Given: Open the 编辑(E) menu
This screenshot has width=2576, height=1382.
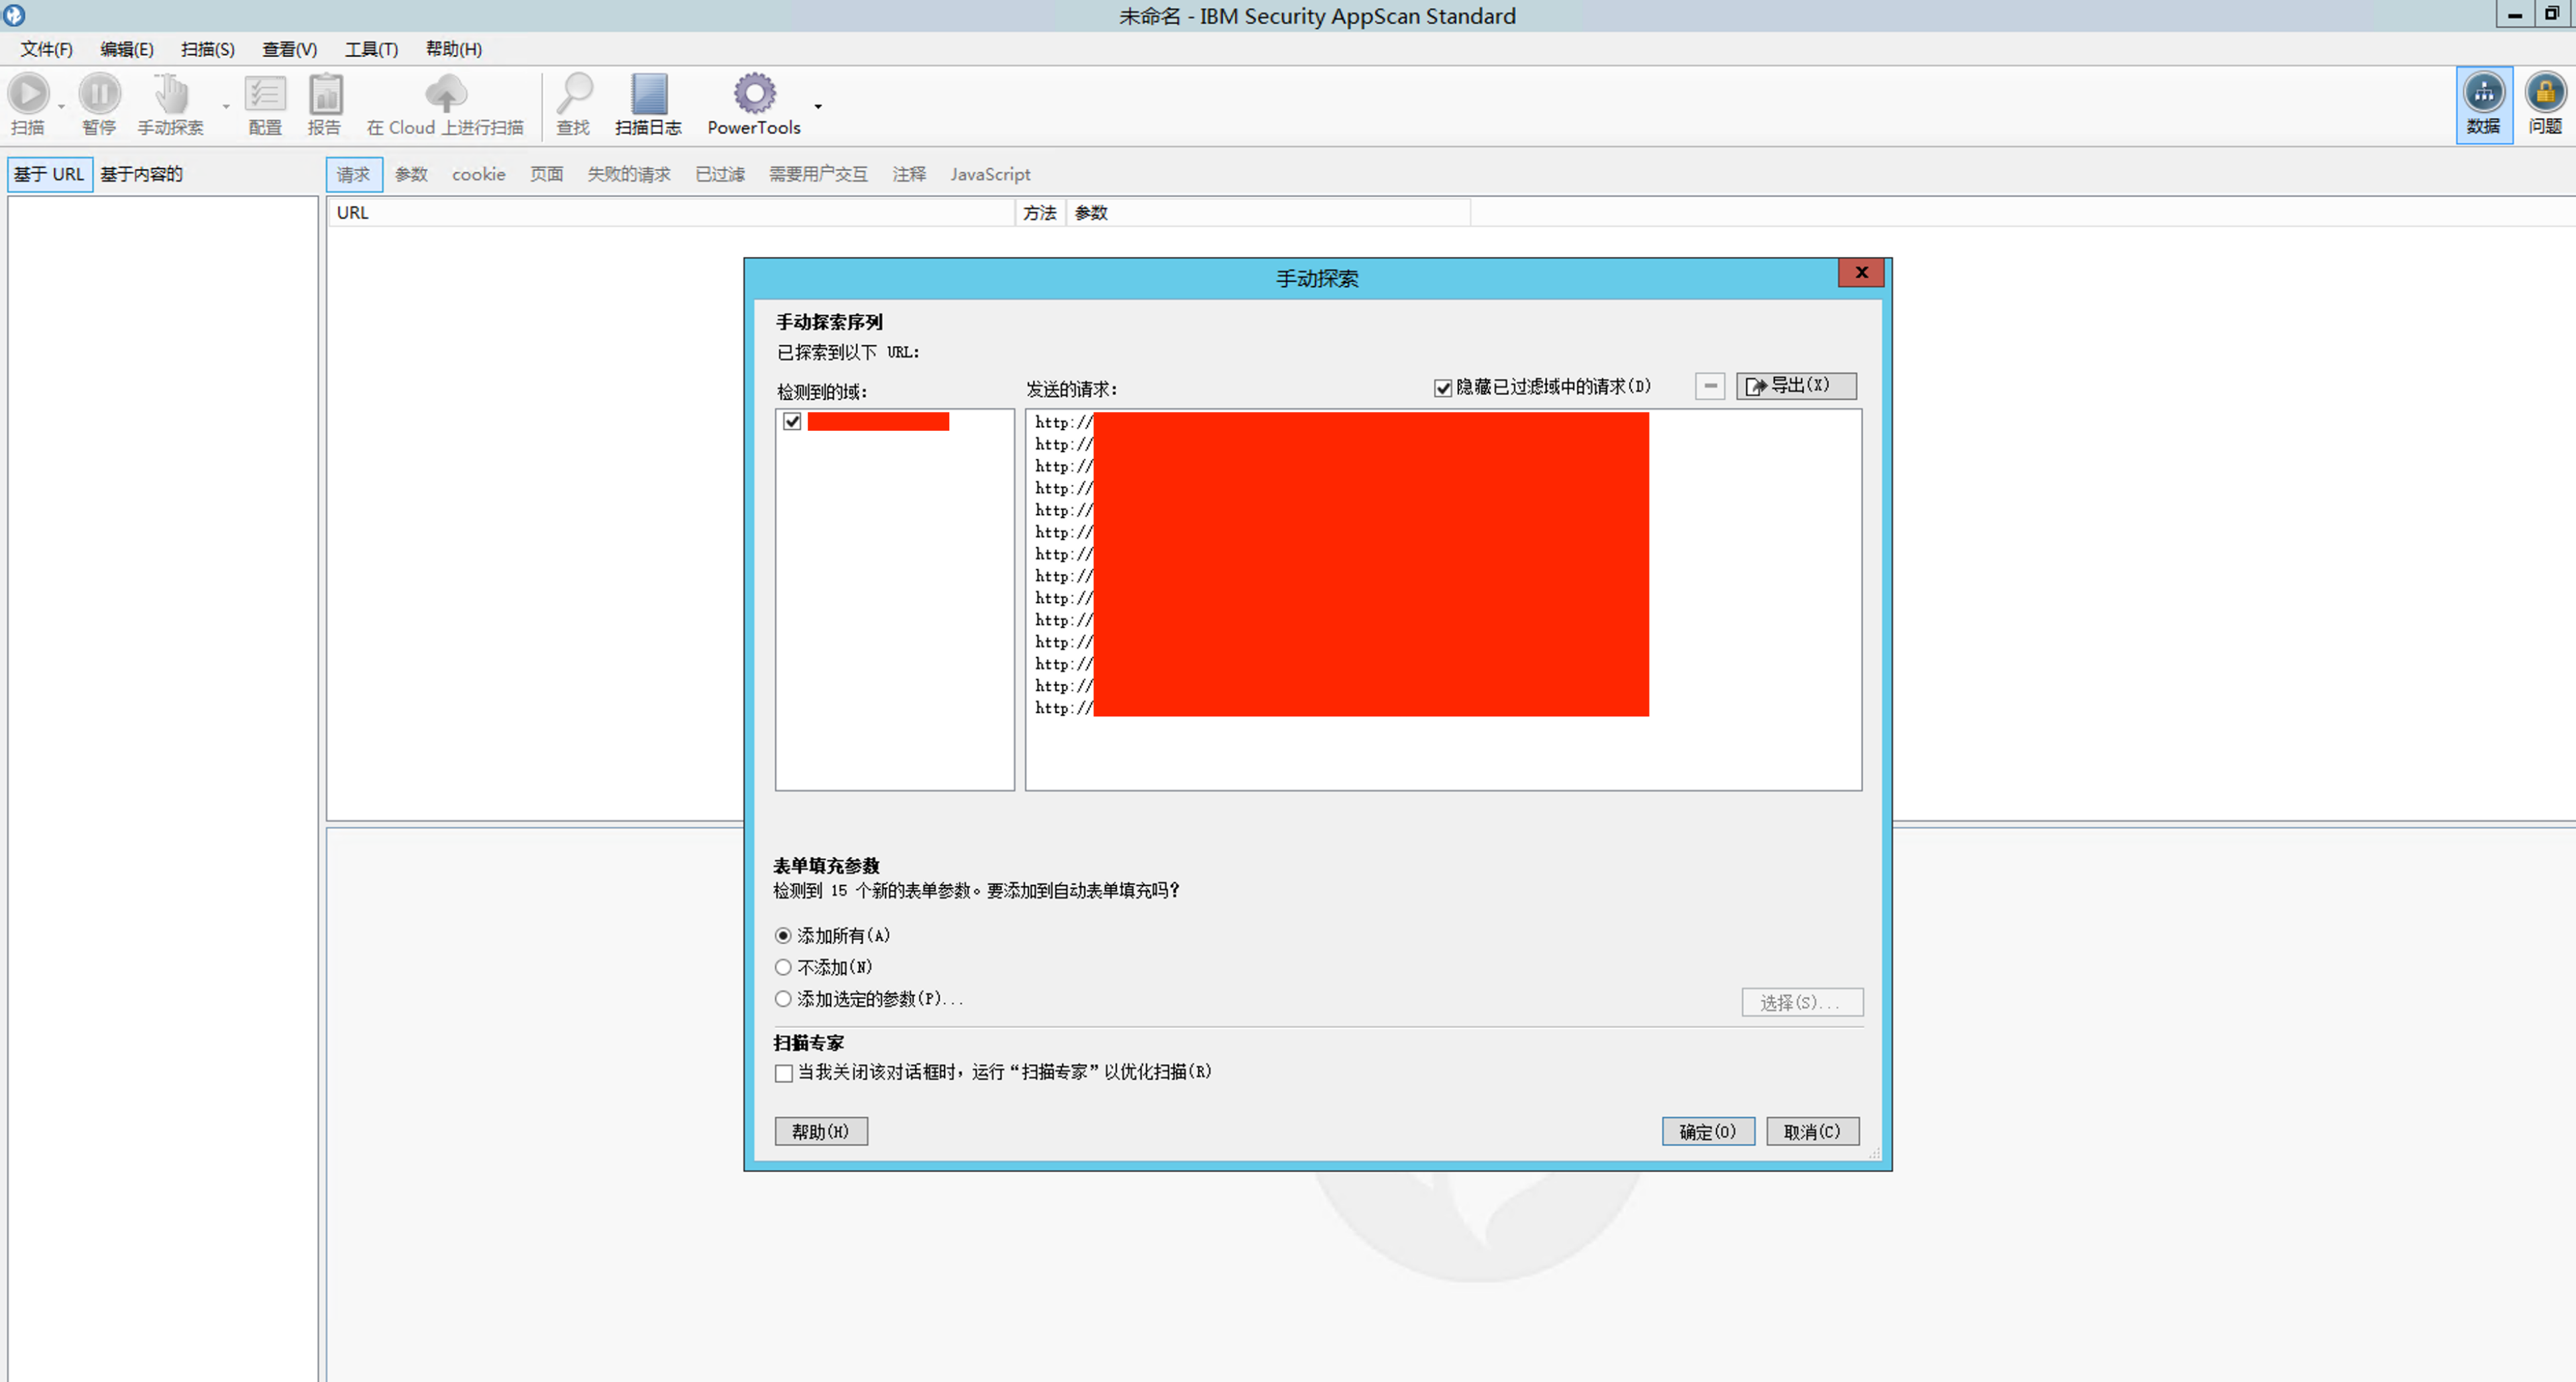Looking at the screenshot, I should click(127, 49).
